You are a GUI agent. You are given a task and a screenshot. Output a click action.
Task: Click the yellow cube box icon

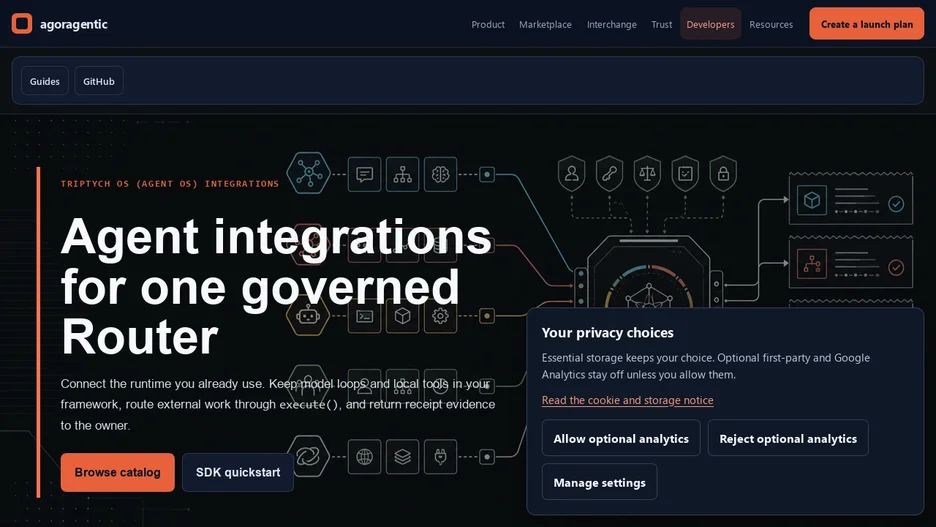[x=402, y=316]
